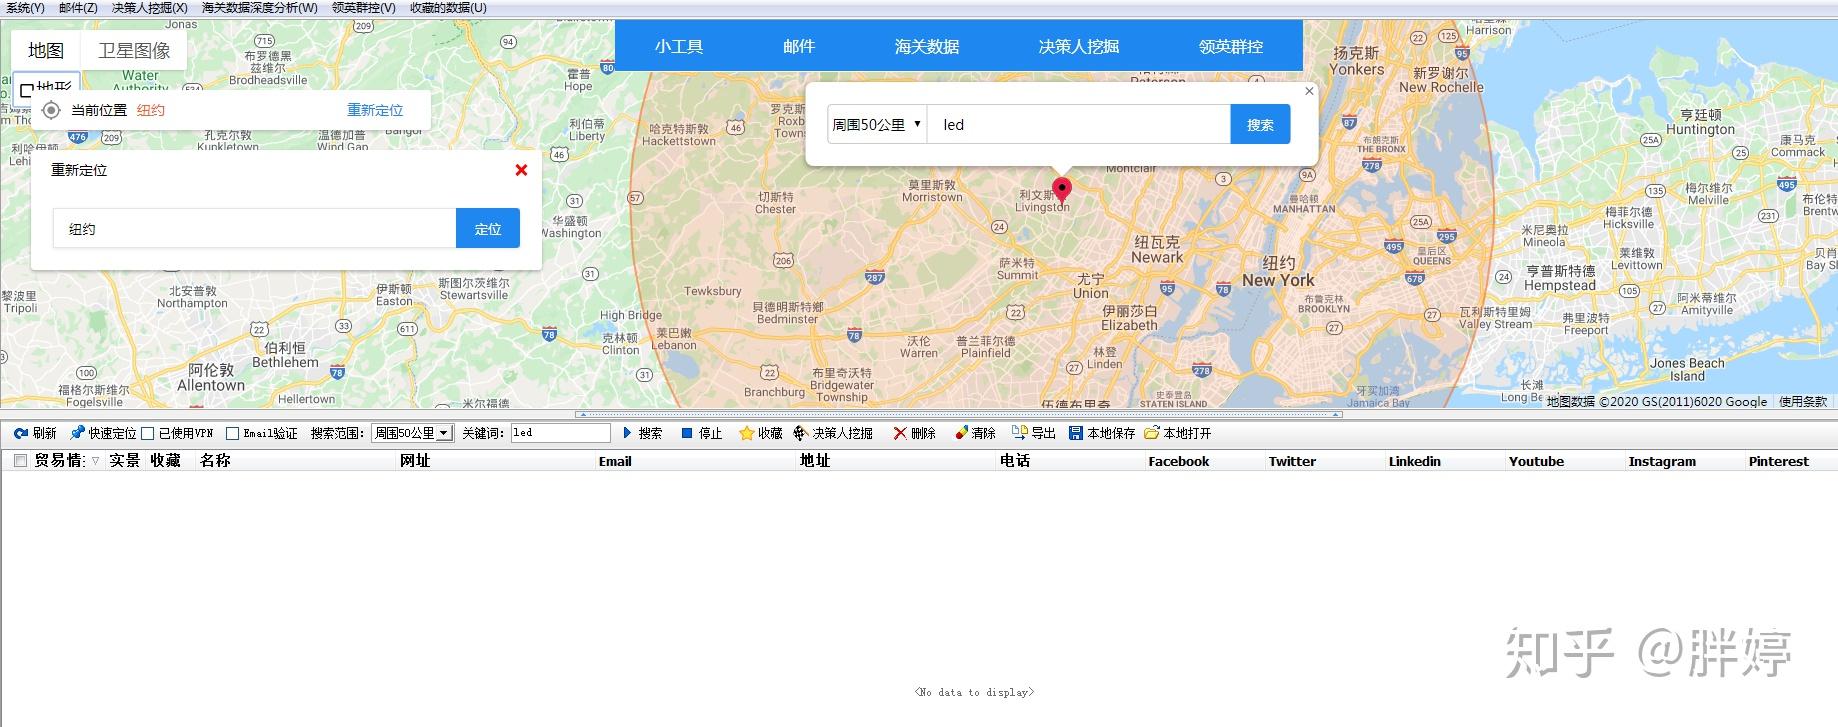
Task: Click the blue 定位 button
Action: [x=488, y=228]
